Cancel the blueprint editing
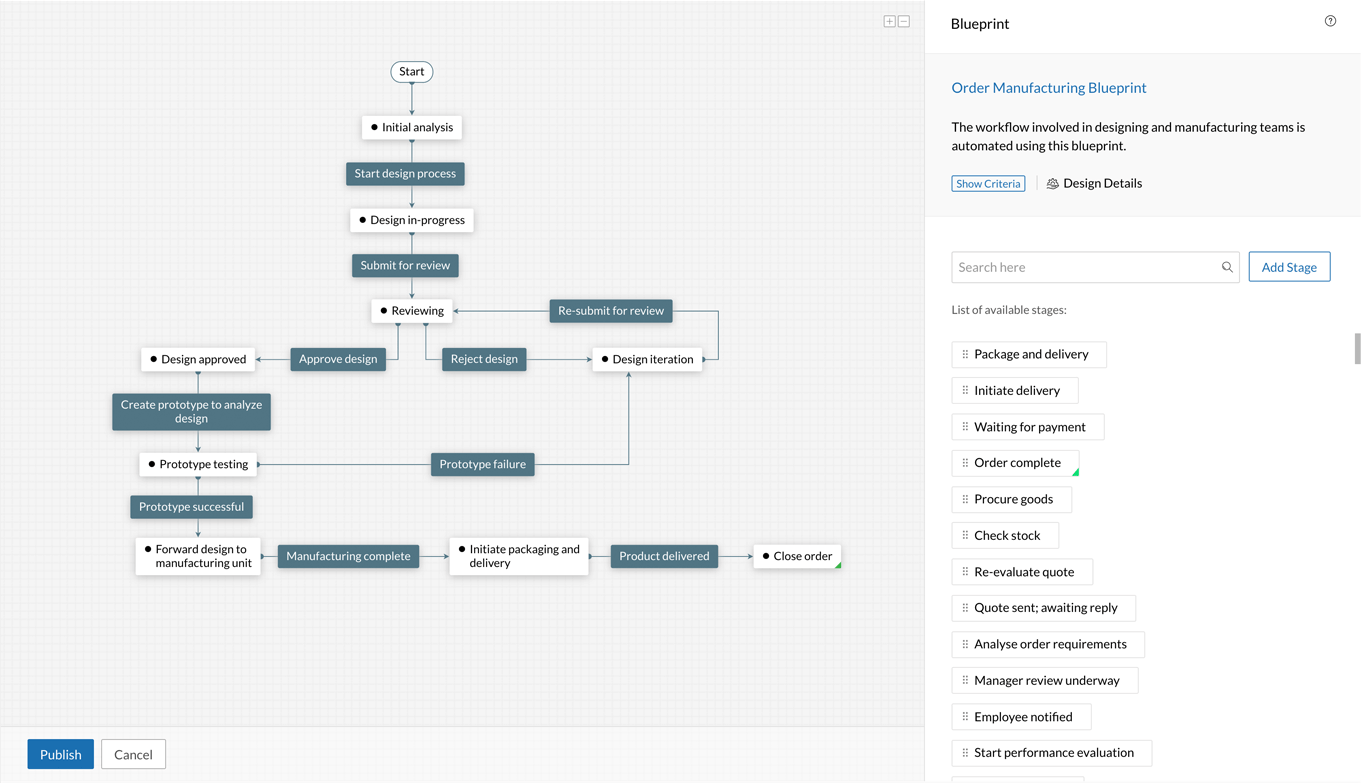 (x=133, y=754)
